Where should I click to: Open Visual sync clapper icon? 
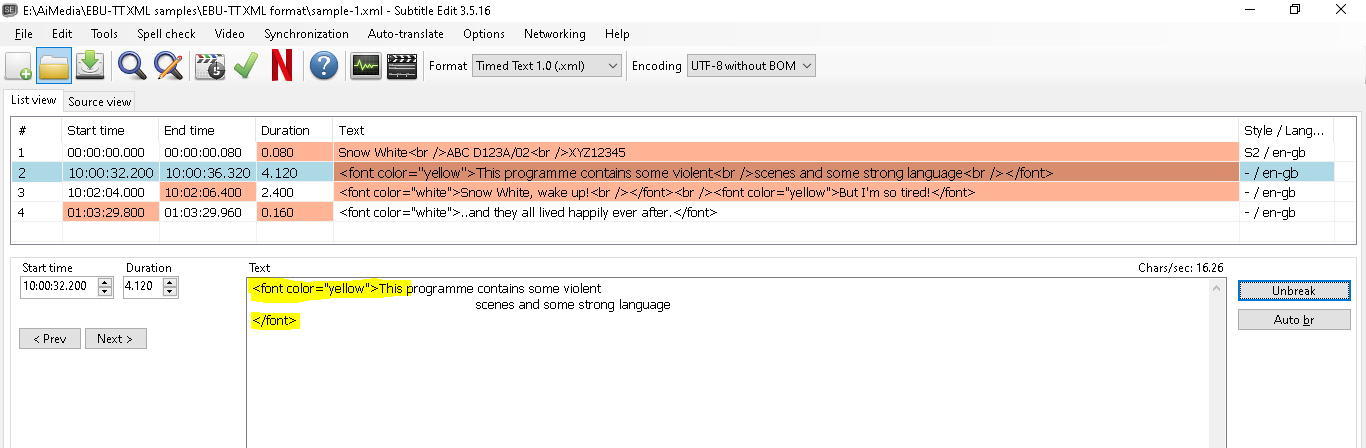tap(209, 66)
